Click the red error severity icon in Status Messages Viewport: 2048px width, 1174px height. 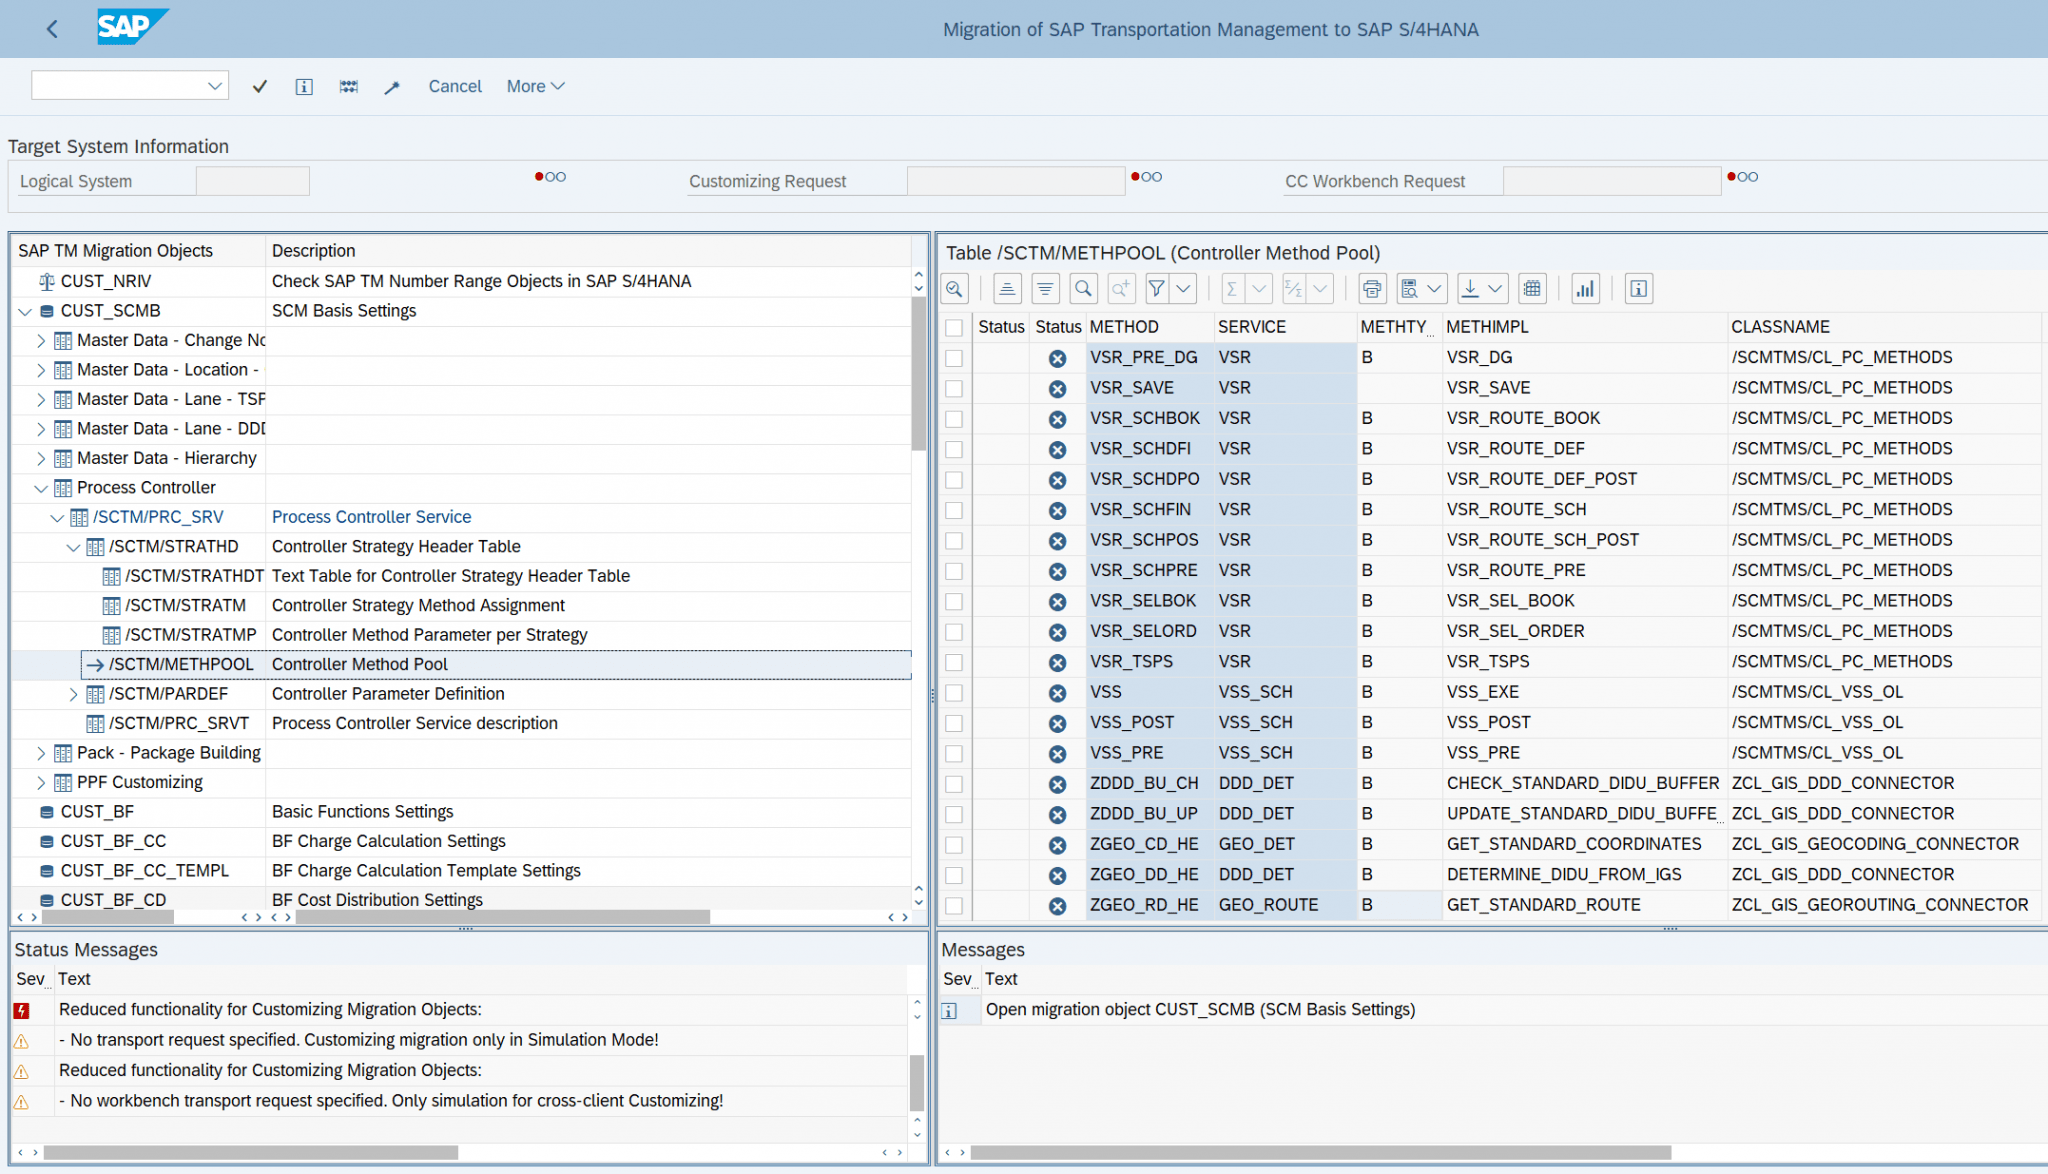pos(21,1011)
